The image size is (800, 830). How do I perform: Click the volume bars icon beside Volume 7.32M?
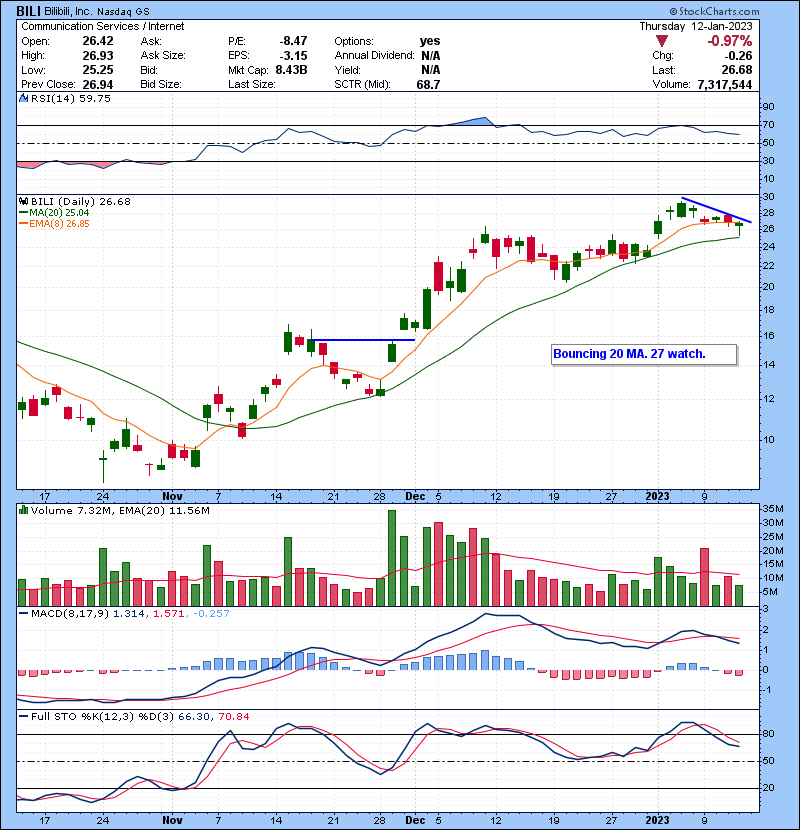pos(23,510)
